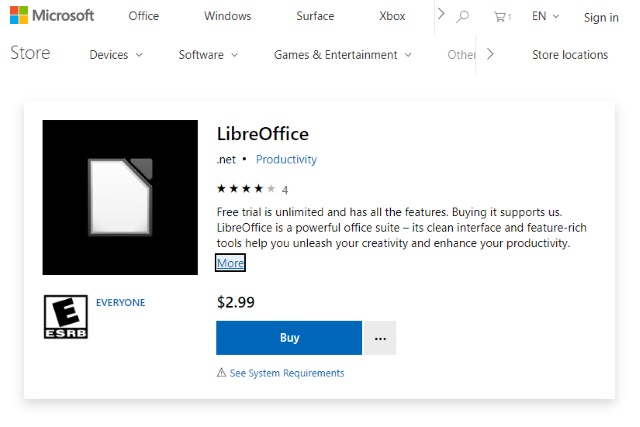This screenshot has height=427, width=640.
Task: Click the Productivity category link
Action: click(286, 159)
